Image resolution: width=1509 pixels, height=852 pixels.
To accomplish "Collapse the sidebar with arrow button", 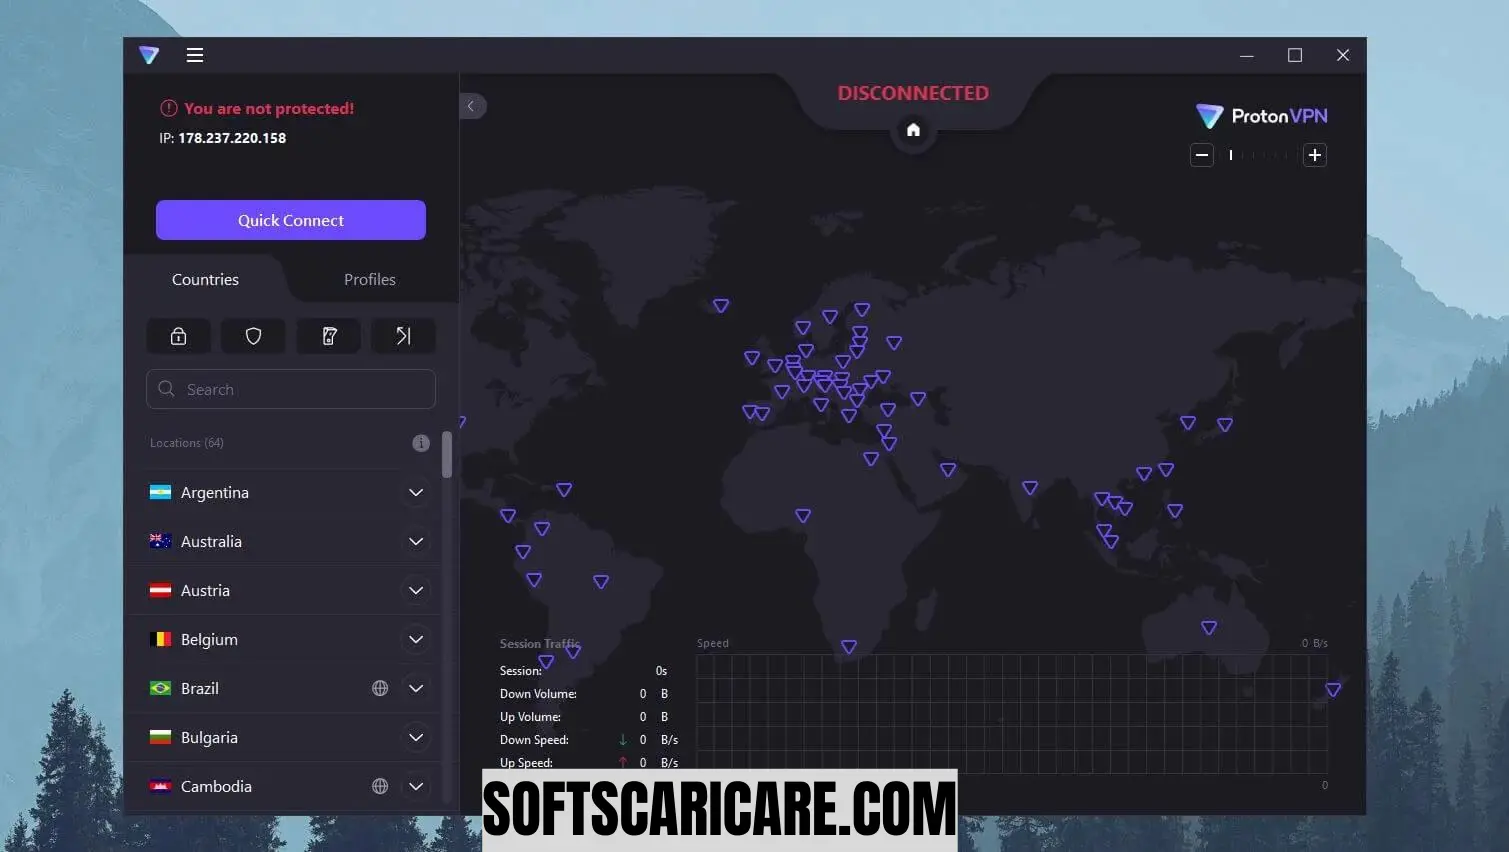I will (472, 106).
